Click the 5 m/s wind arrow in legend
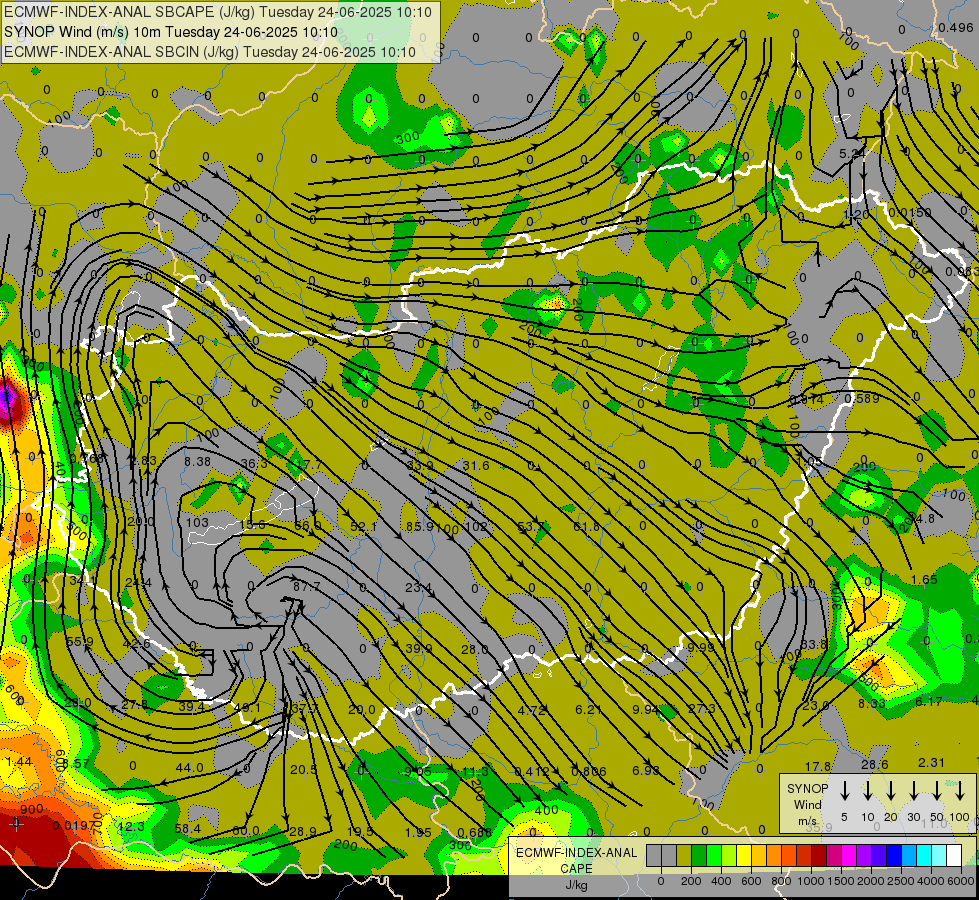This screenshot has width=979, height=900. [x=844, y=790]
